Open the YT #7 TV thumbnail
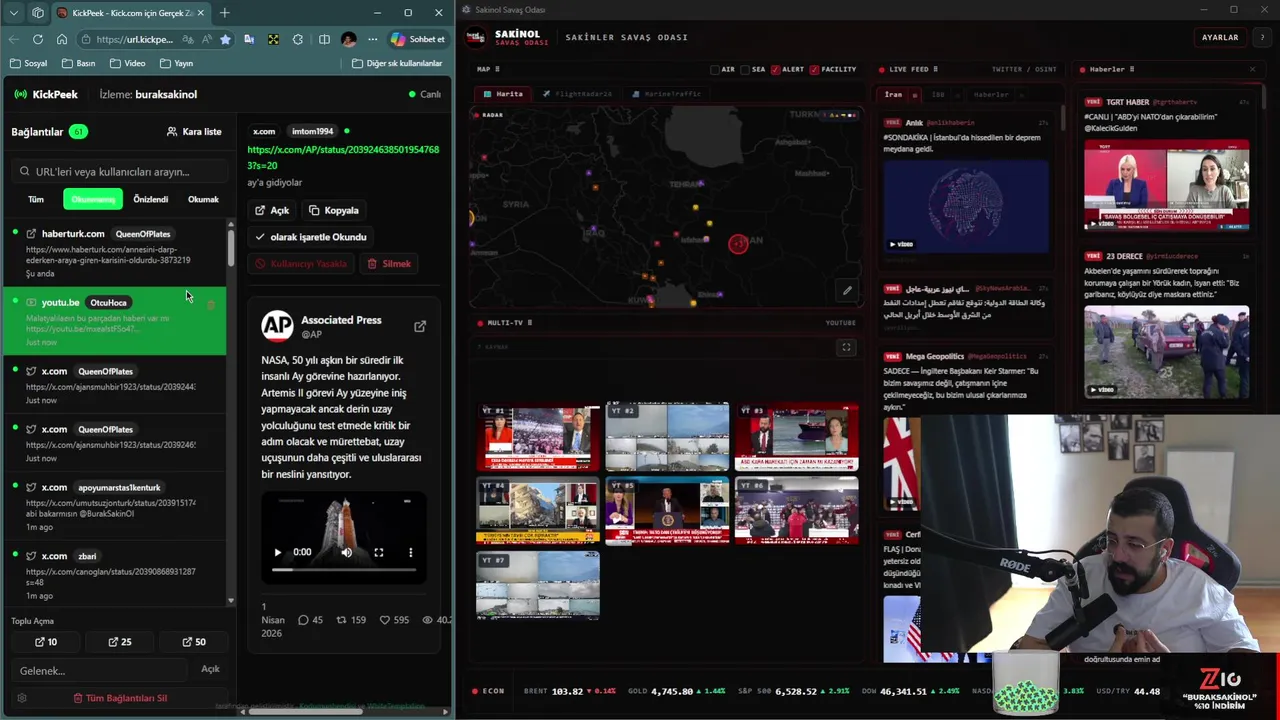The image size is (1280, 720). pyautogui.click(x=538, y=586)
